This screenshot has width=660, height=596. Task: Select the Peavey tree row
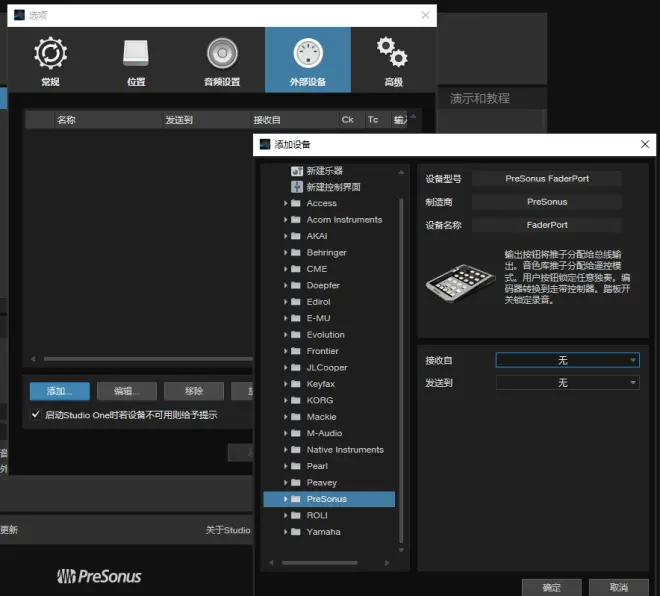click(329, 482)
